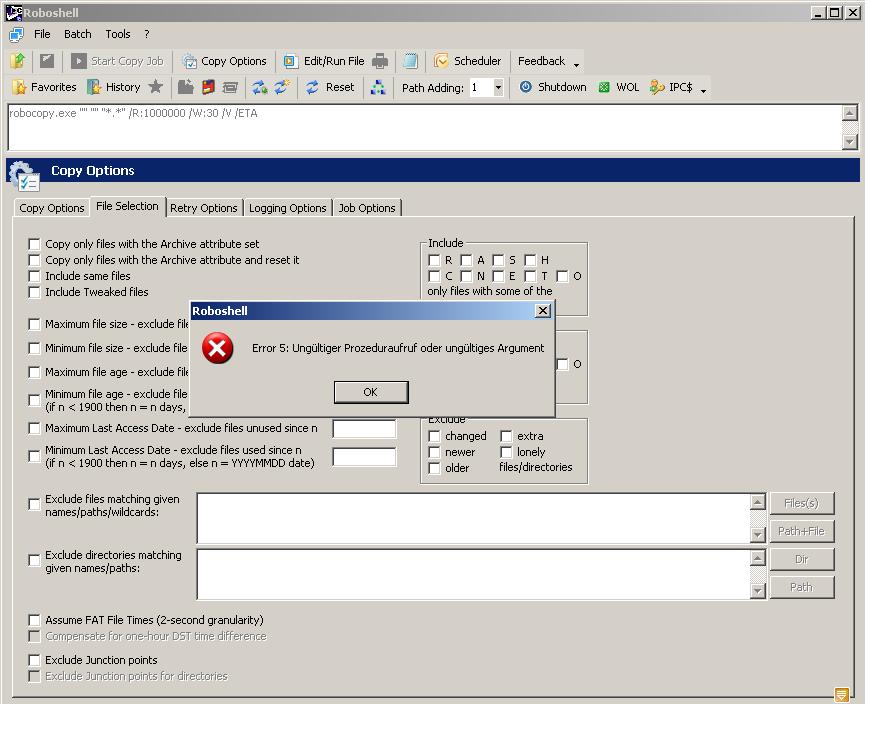Viewport: 869px width, 731px height.
Task: Check Exclude directories matching given names
Action: [34, 560]
